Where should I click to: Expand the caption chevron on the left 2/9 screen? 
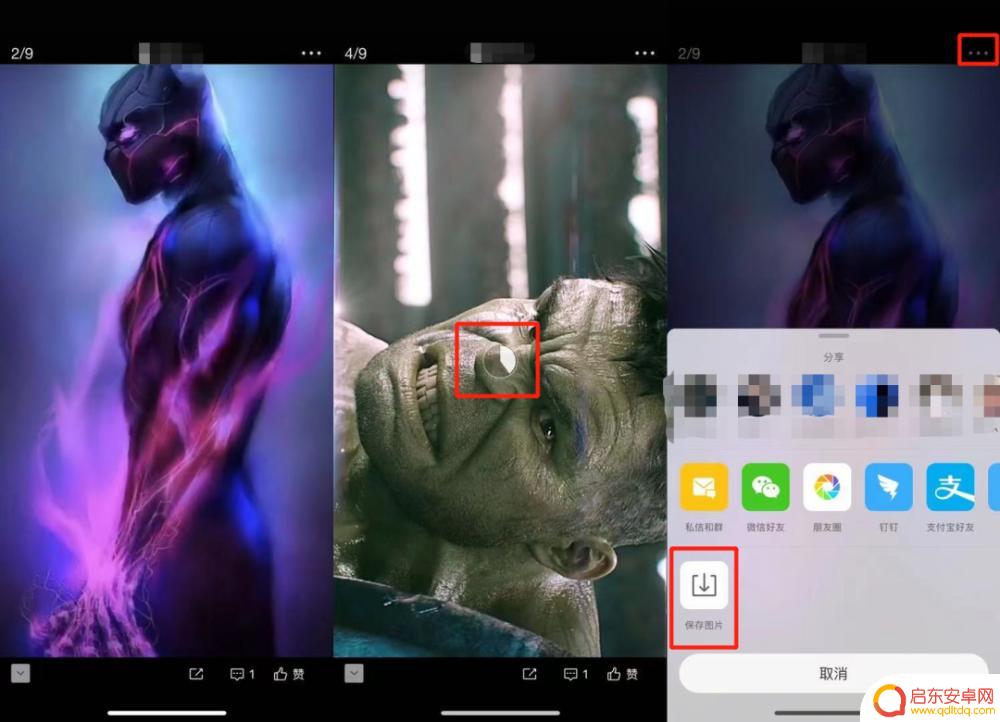tap(20, 674)
